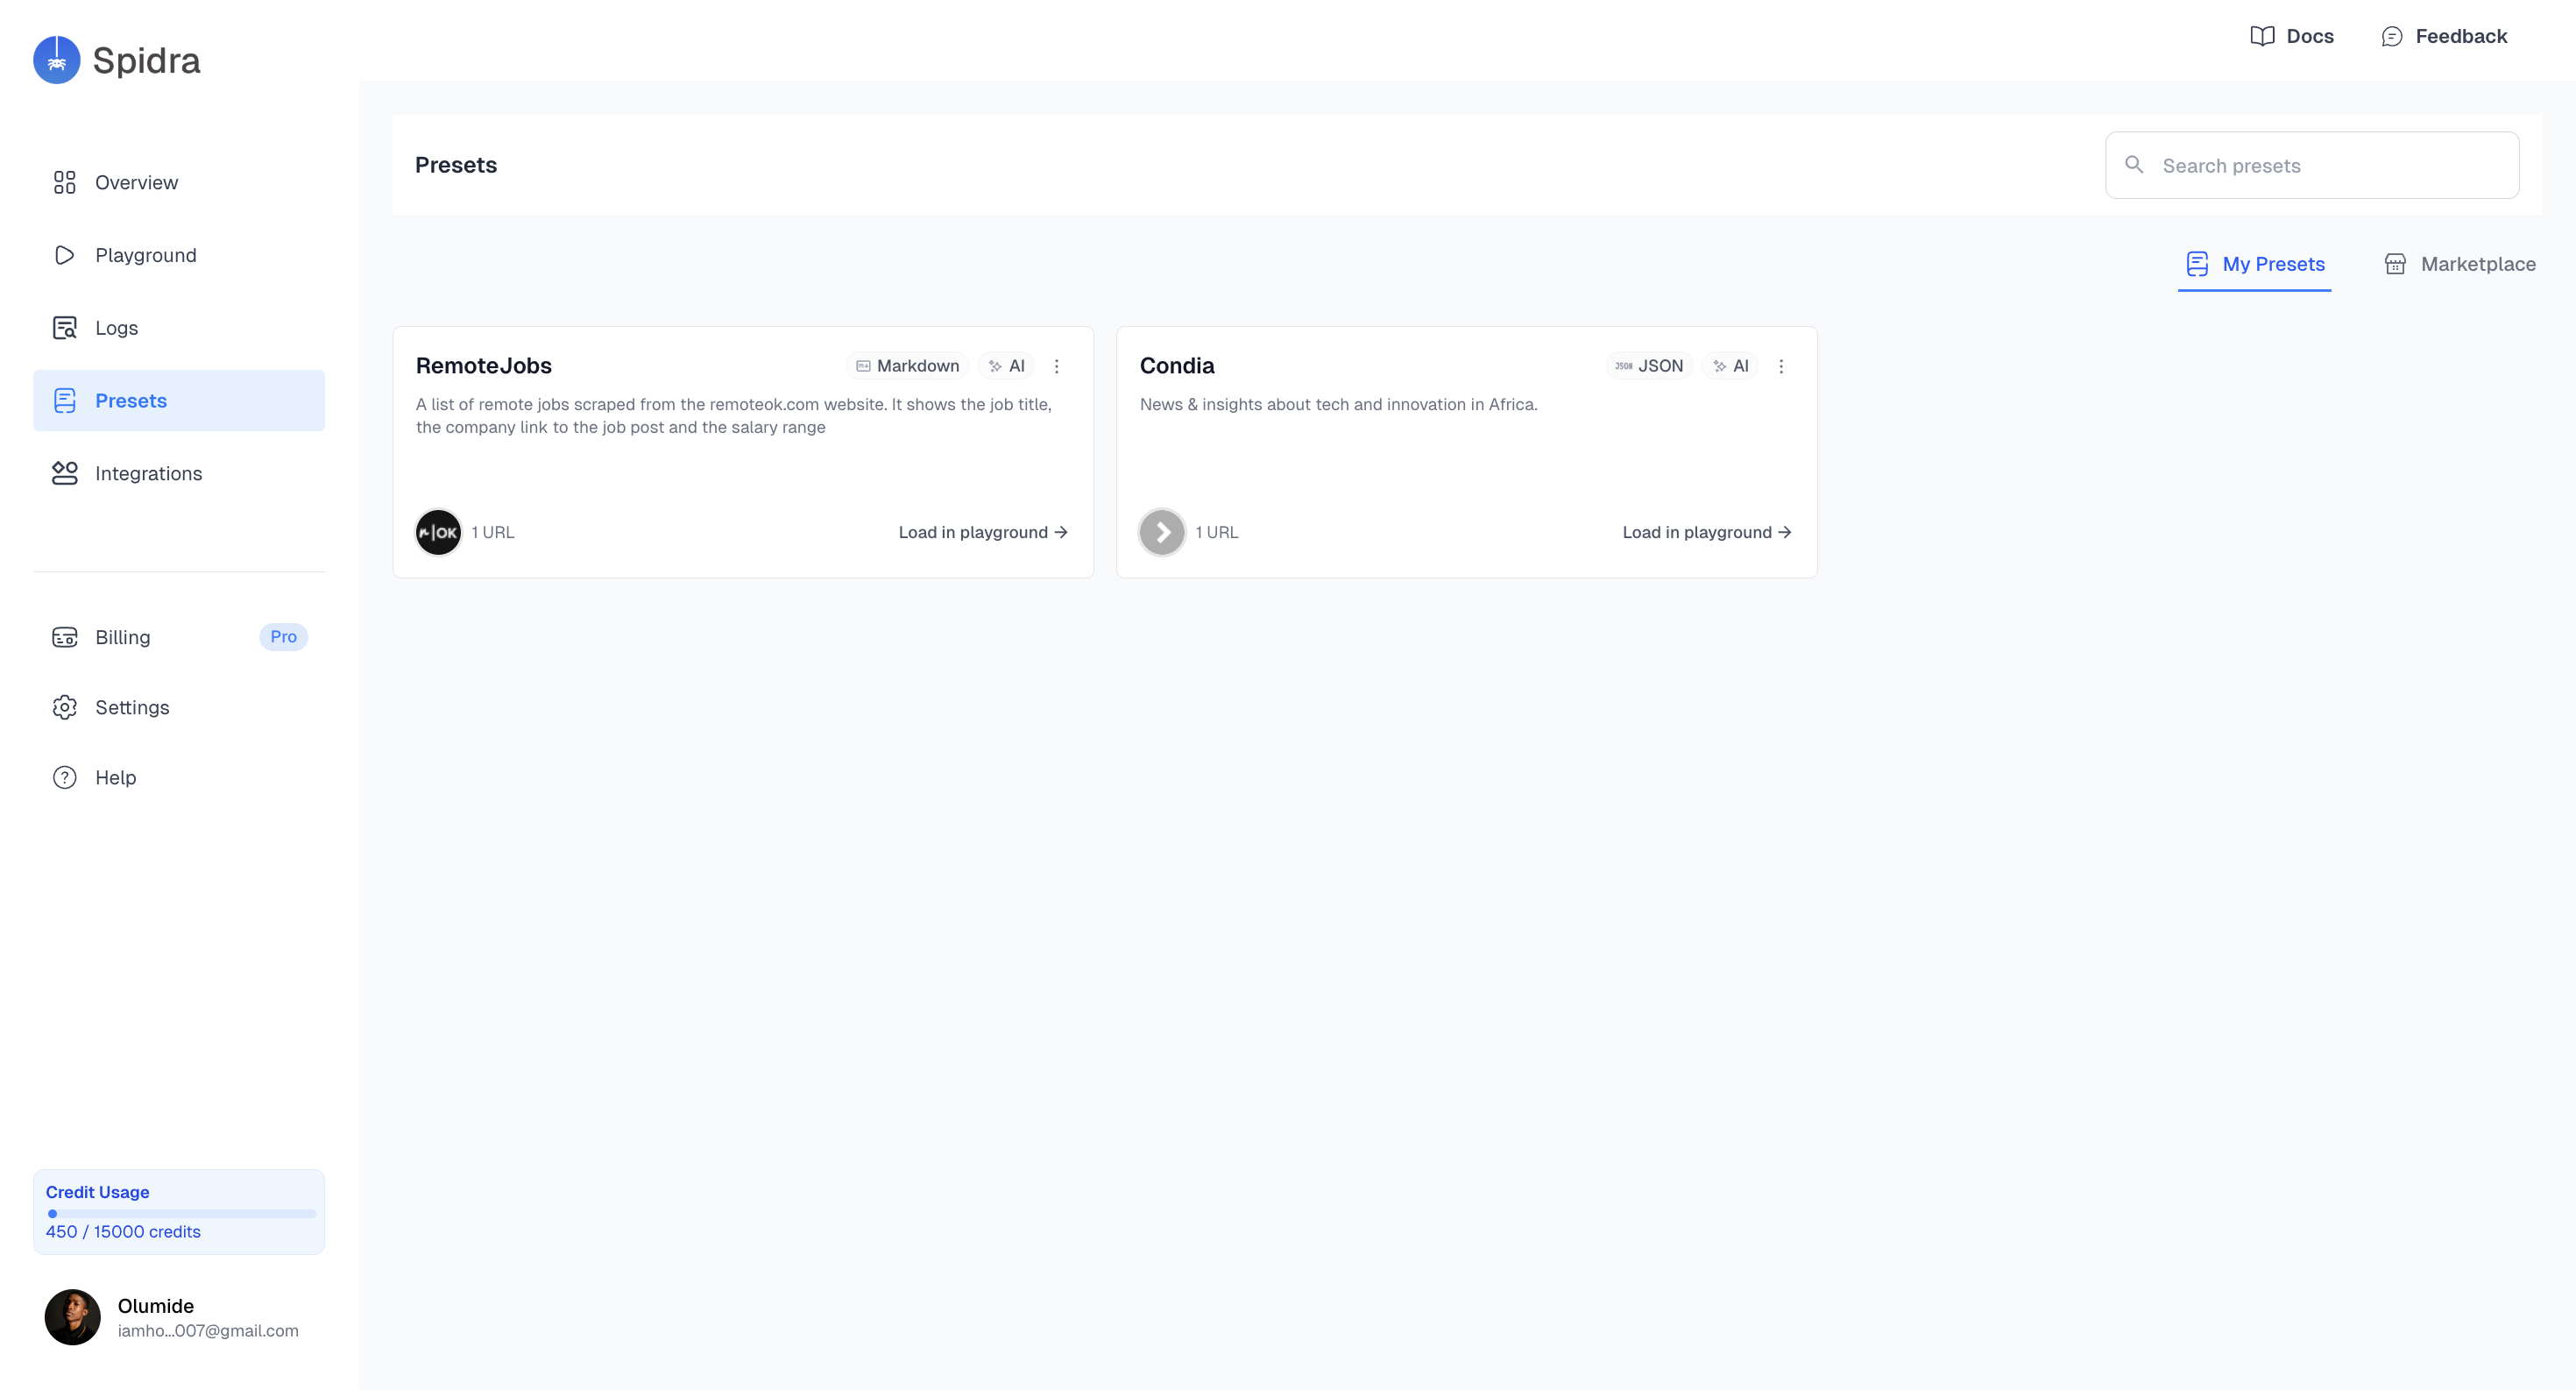Screen dimensions: 2576x1390
Task: Open Billing with the Pro badge
Action: (123, 637)
